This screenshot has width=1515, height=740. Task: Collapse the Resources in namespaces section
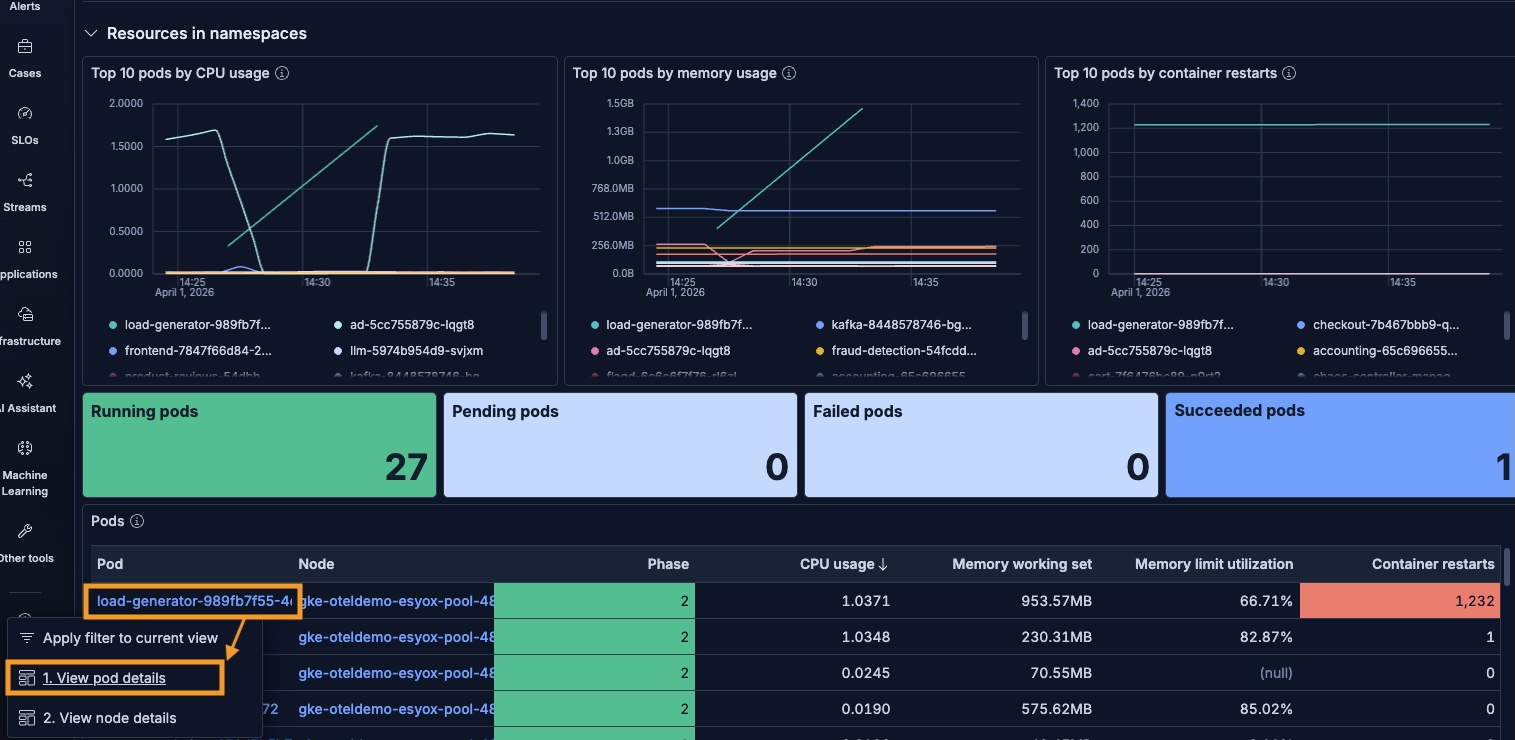pyautogui.click(x=91, y=33)
